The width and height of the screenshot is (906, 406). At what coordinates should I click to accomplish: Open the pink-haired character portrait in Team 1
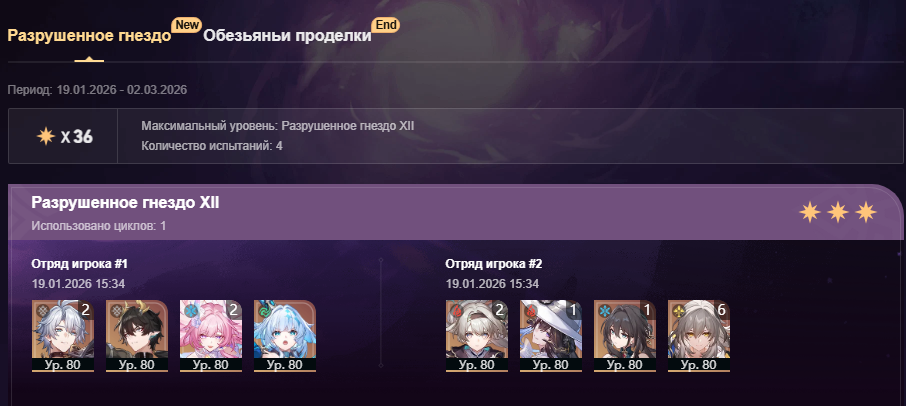211,336
